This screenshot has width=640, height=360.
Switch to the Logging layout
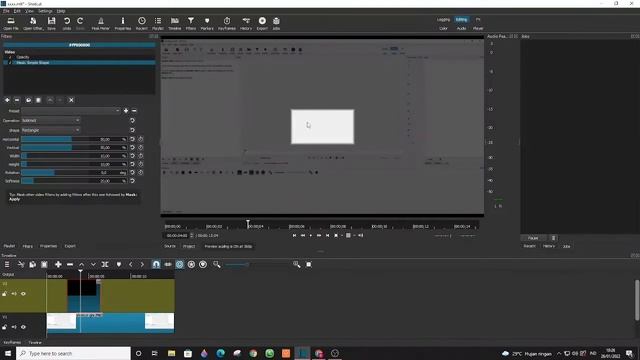[x=443, y=20]
